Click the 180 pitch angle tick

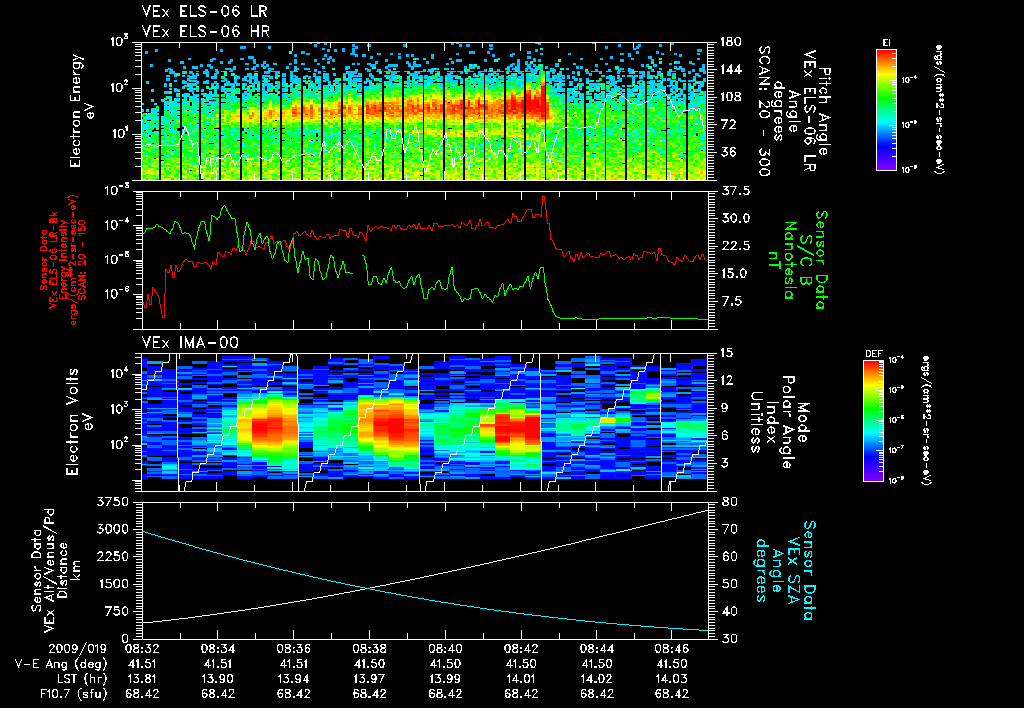coord(730,42)
